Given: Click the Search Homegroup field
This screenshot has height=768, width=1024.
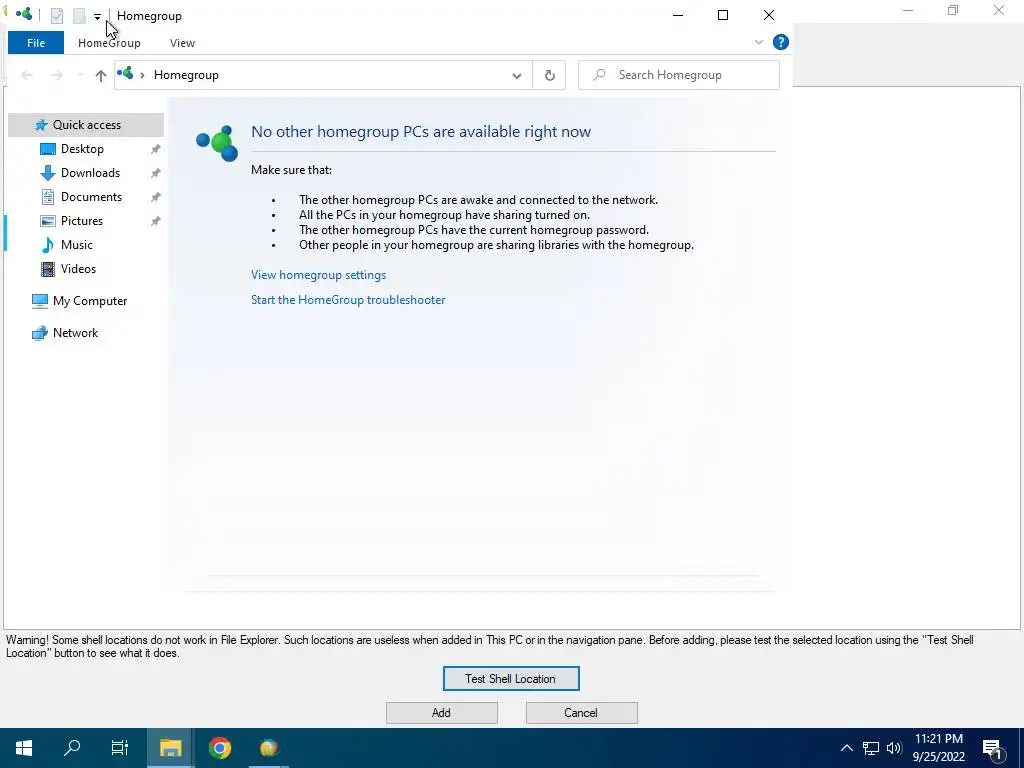Looking at the screenshot, I should (x=679, y=75).
